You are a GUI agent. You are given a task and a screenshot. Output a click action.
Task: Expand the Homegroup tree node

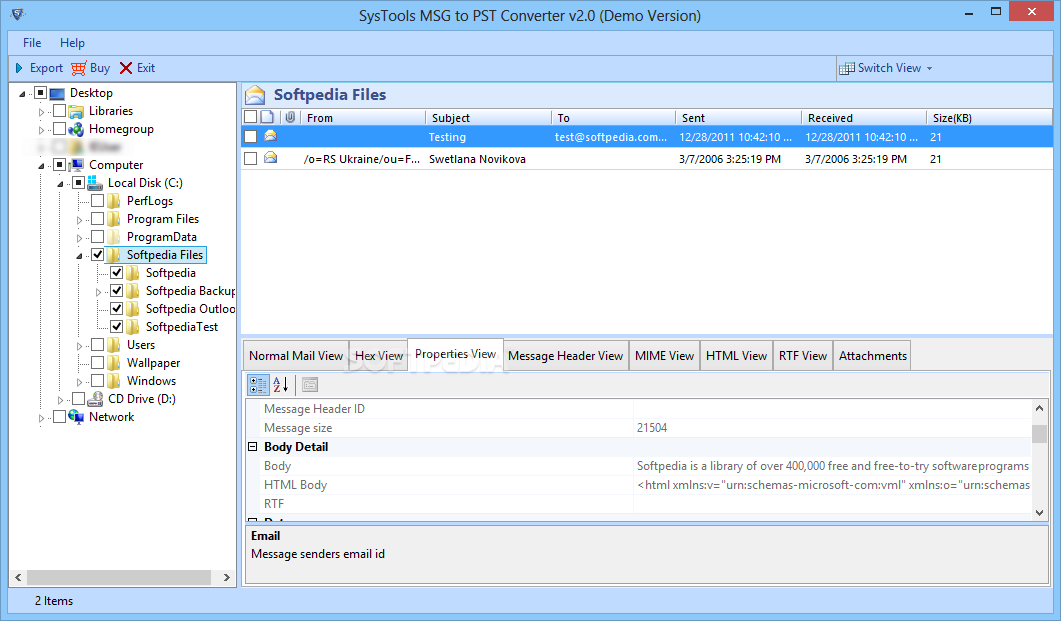click(41, 130)
